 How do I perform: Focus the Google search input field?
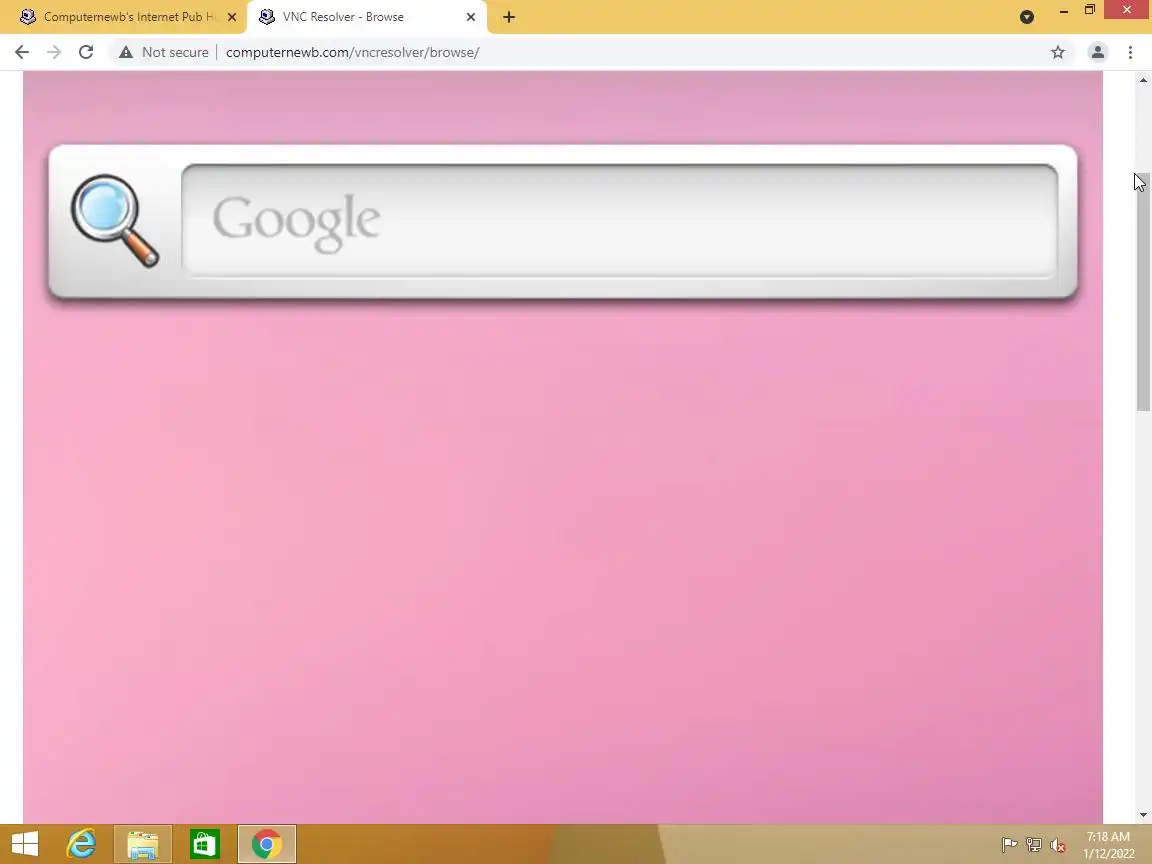pos(619,220)
